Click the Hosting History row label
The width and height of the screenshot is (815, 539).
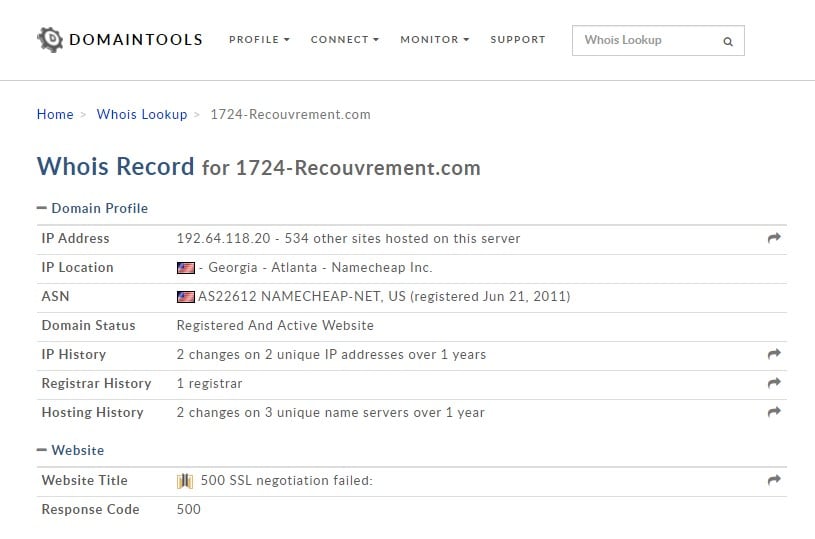coord(93,413)
